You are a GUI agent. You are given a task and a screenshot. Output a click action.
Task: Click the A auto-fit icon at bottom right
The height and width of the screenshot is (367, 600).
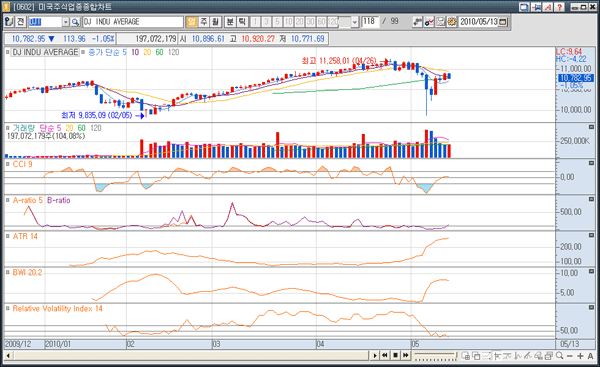(x=590, y=356)
